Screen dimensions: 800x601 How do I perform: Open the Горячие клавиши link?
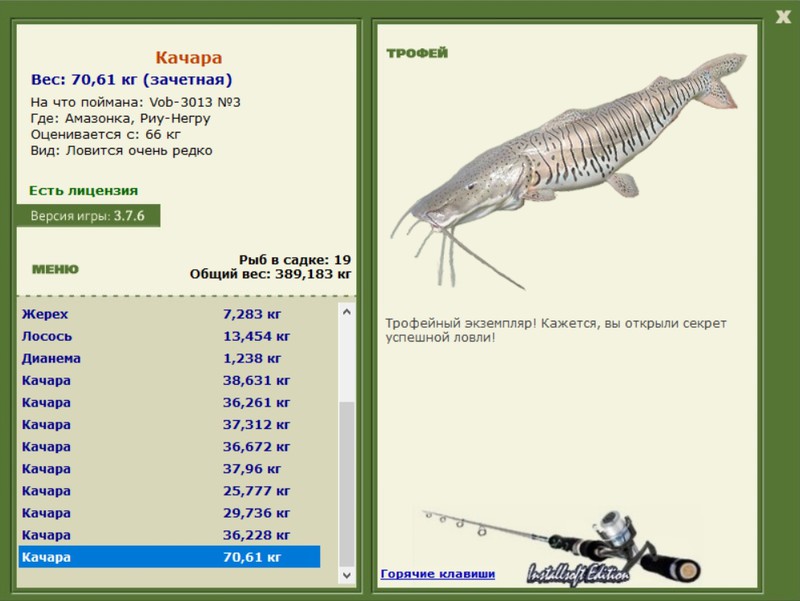438,573
